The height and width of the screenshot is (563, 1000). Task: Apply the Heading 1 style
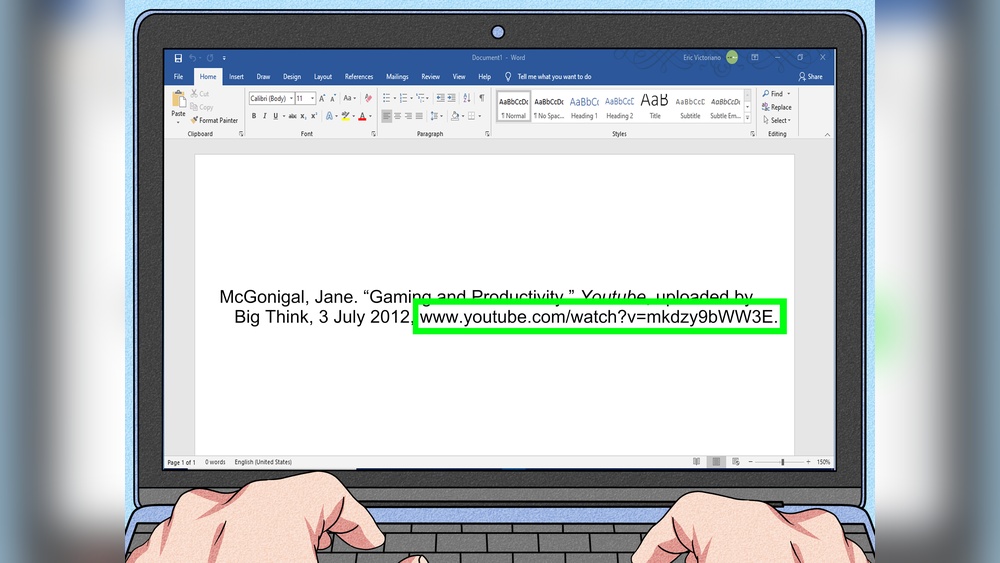(584, 106)
